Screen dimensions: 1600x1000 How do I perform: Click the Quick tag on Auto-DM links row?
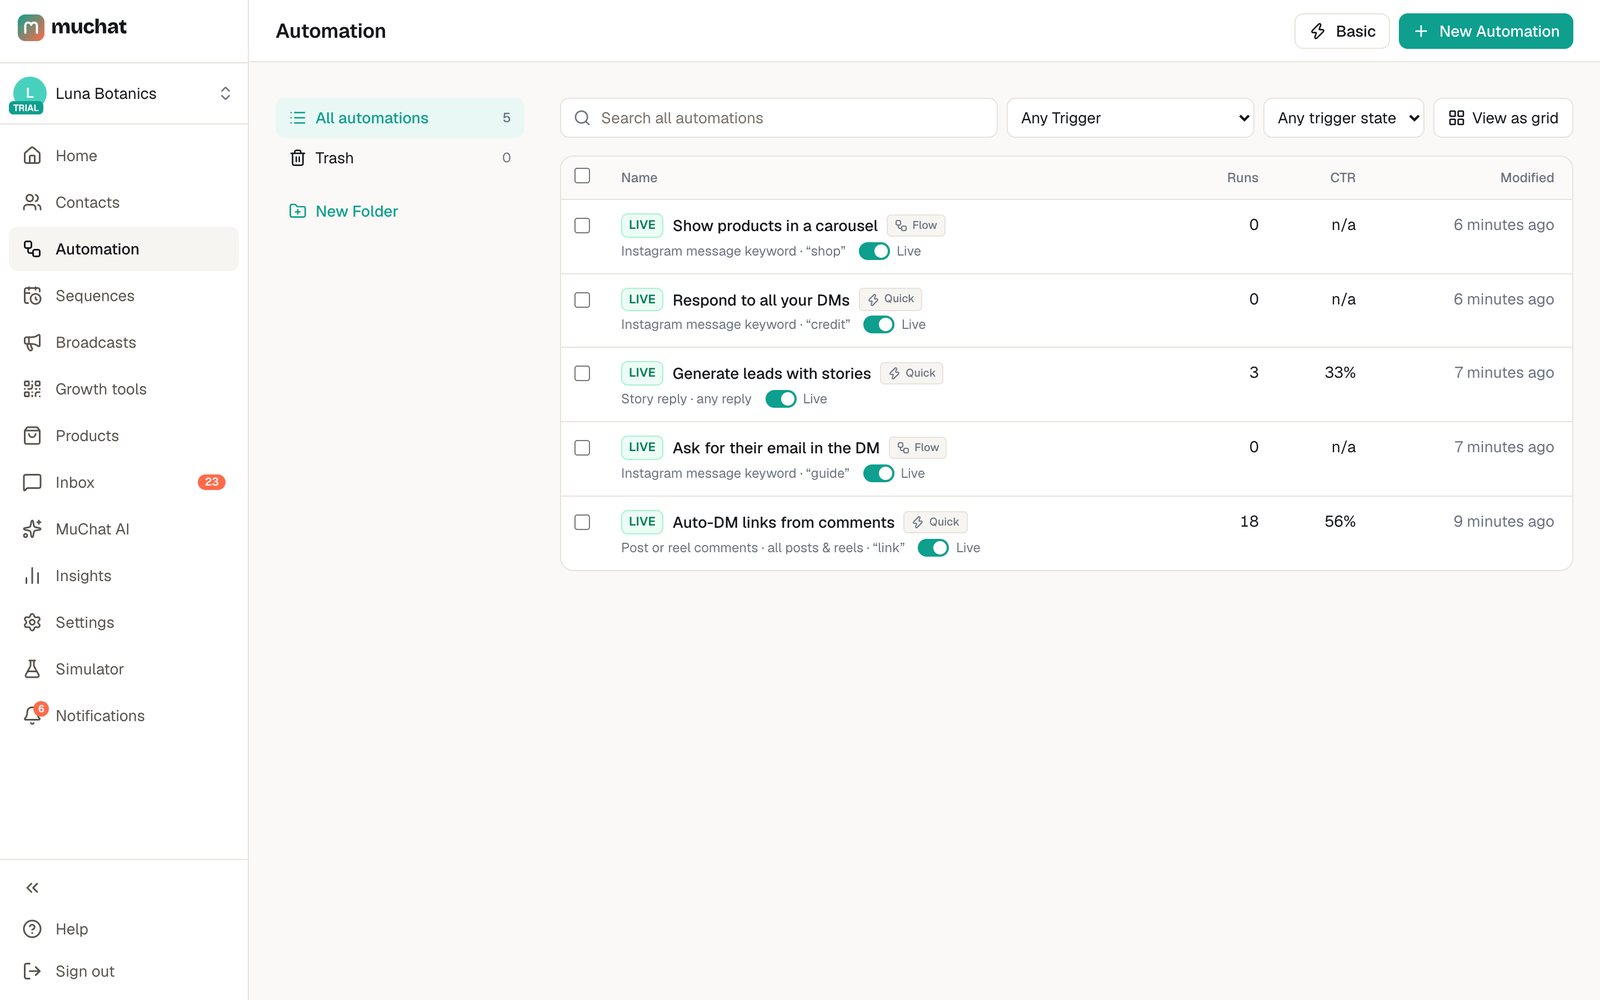pyautogui.click(x=935, y=522)
